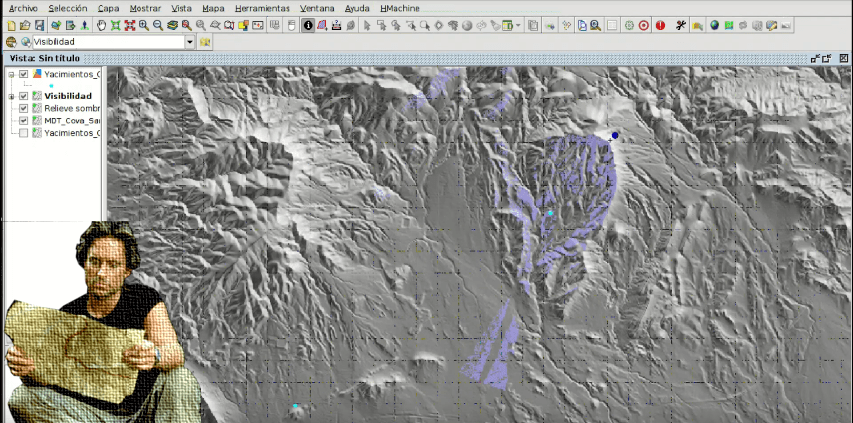Open the Herramientas menu
Screen dimensions: 853x423
coord(262,8)
